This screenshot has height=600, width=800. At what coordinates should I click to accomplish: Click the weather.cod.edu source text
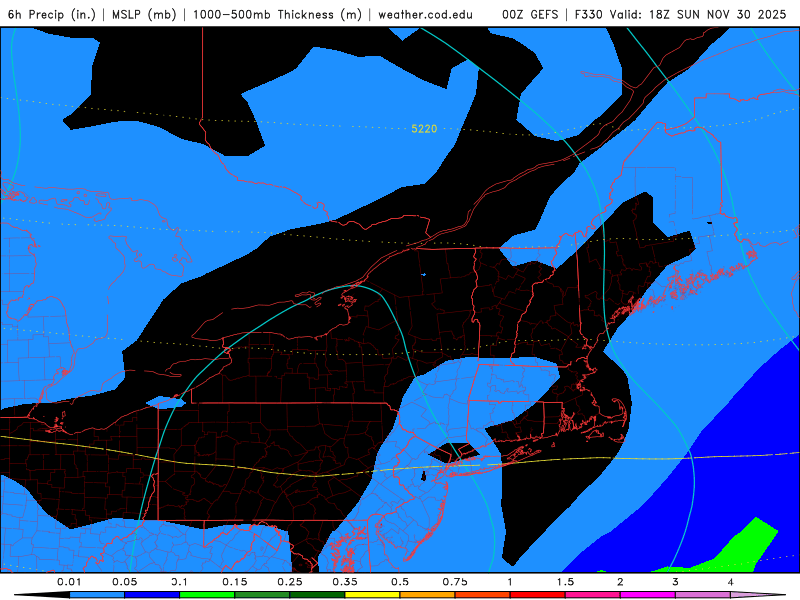pos(425,14)
